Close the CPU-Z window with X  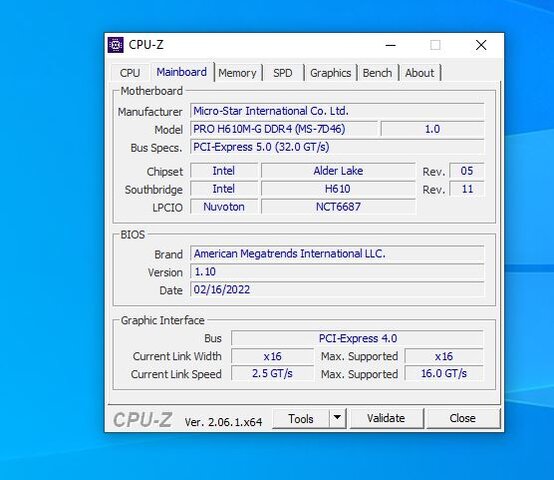point(481,45)
